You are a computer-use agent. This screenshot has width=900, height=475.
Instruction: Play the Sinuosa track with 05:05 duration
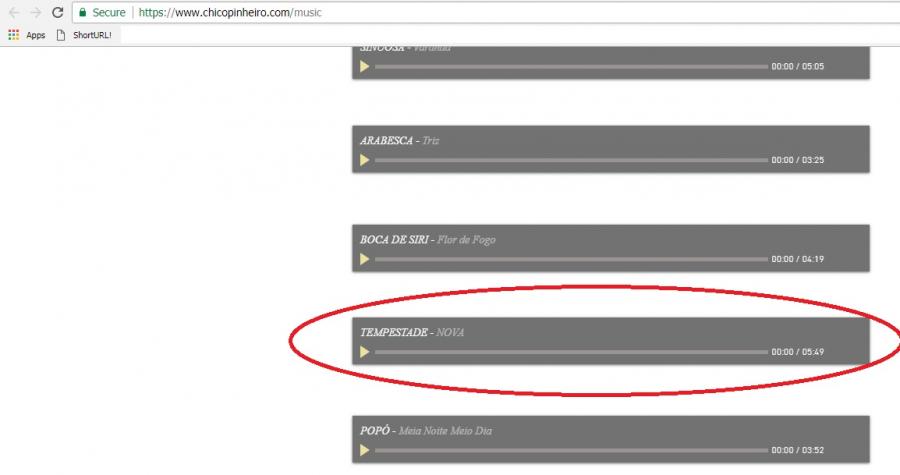[x=364, y=67]
